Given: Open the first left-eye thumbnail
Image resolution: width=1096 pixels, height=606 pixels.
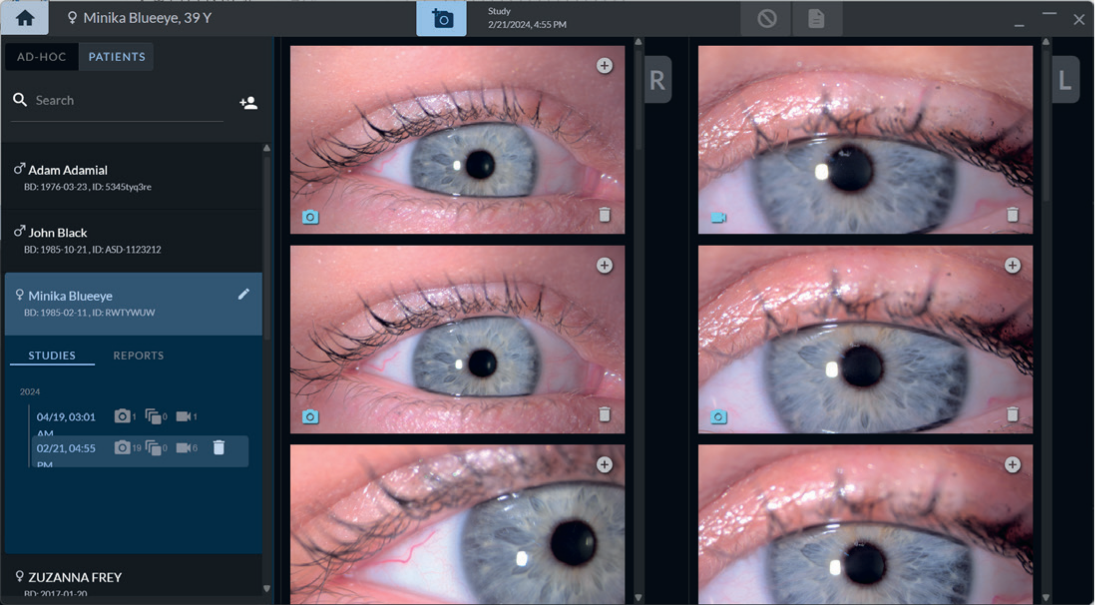Looking at the screenshot, I should (865, 140).
